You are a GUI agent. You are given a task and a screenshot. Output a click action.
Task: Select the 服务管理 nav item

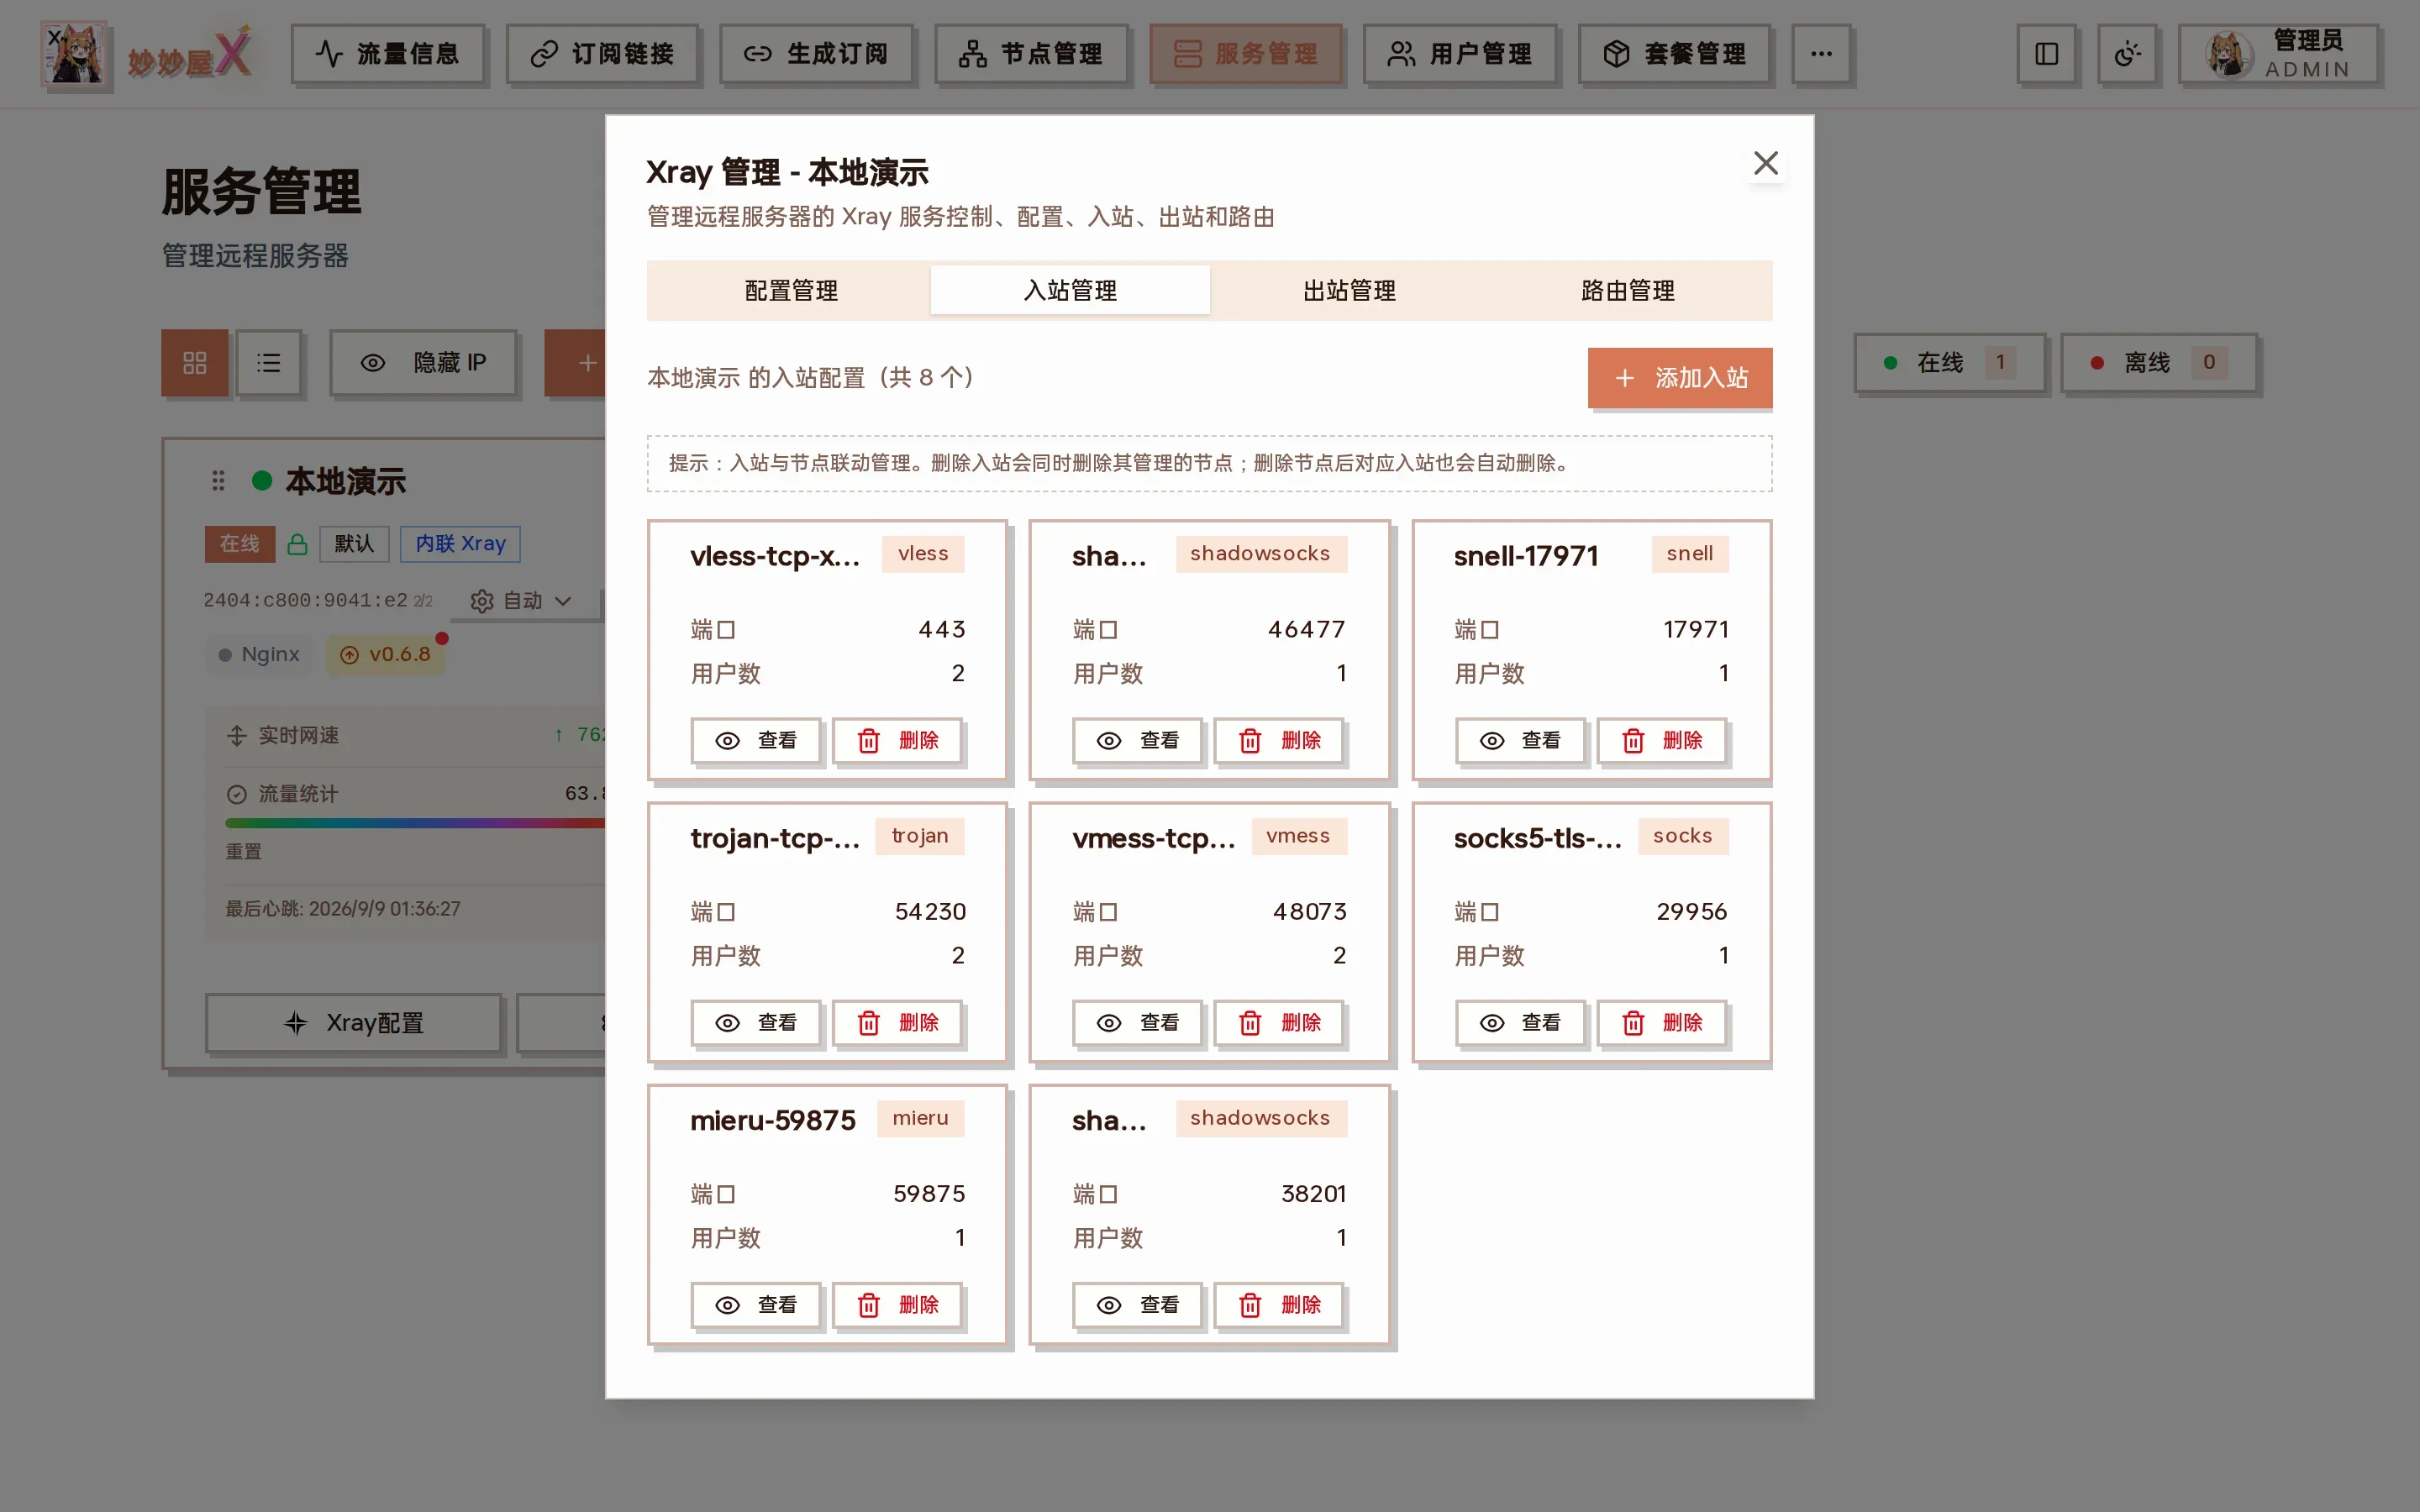pos(1245,54)
